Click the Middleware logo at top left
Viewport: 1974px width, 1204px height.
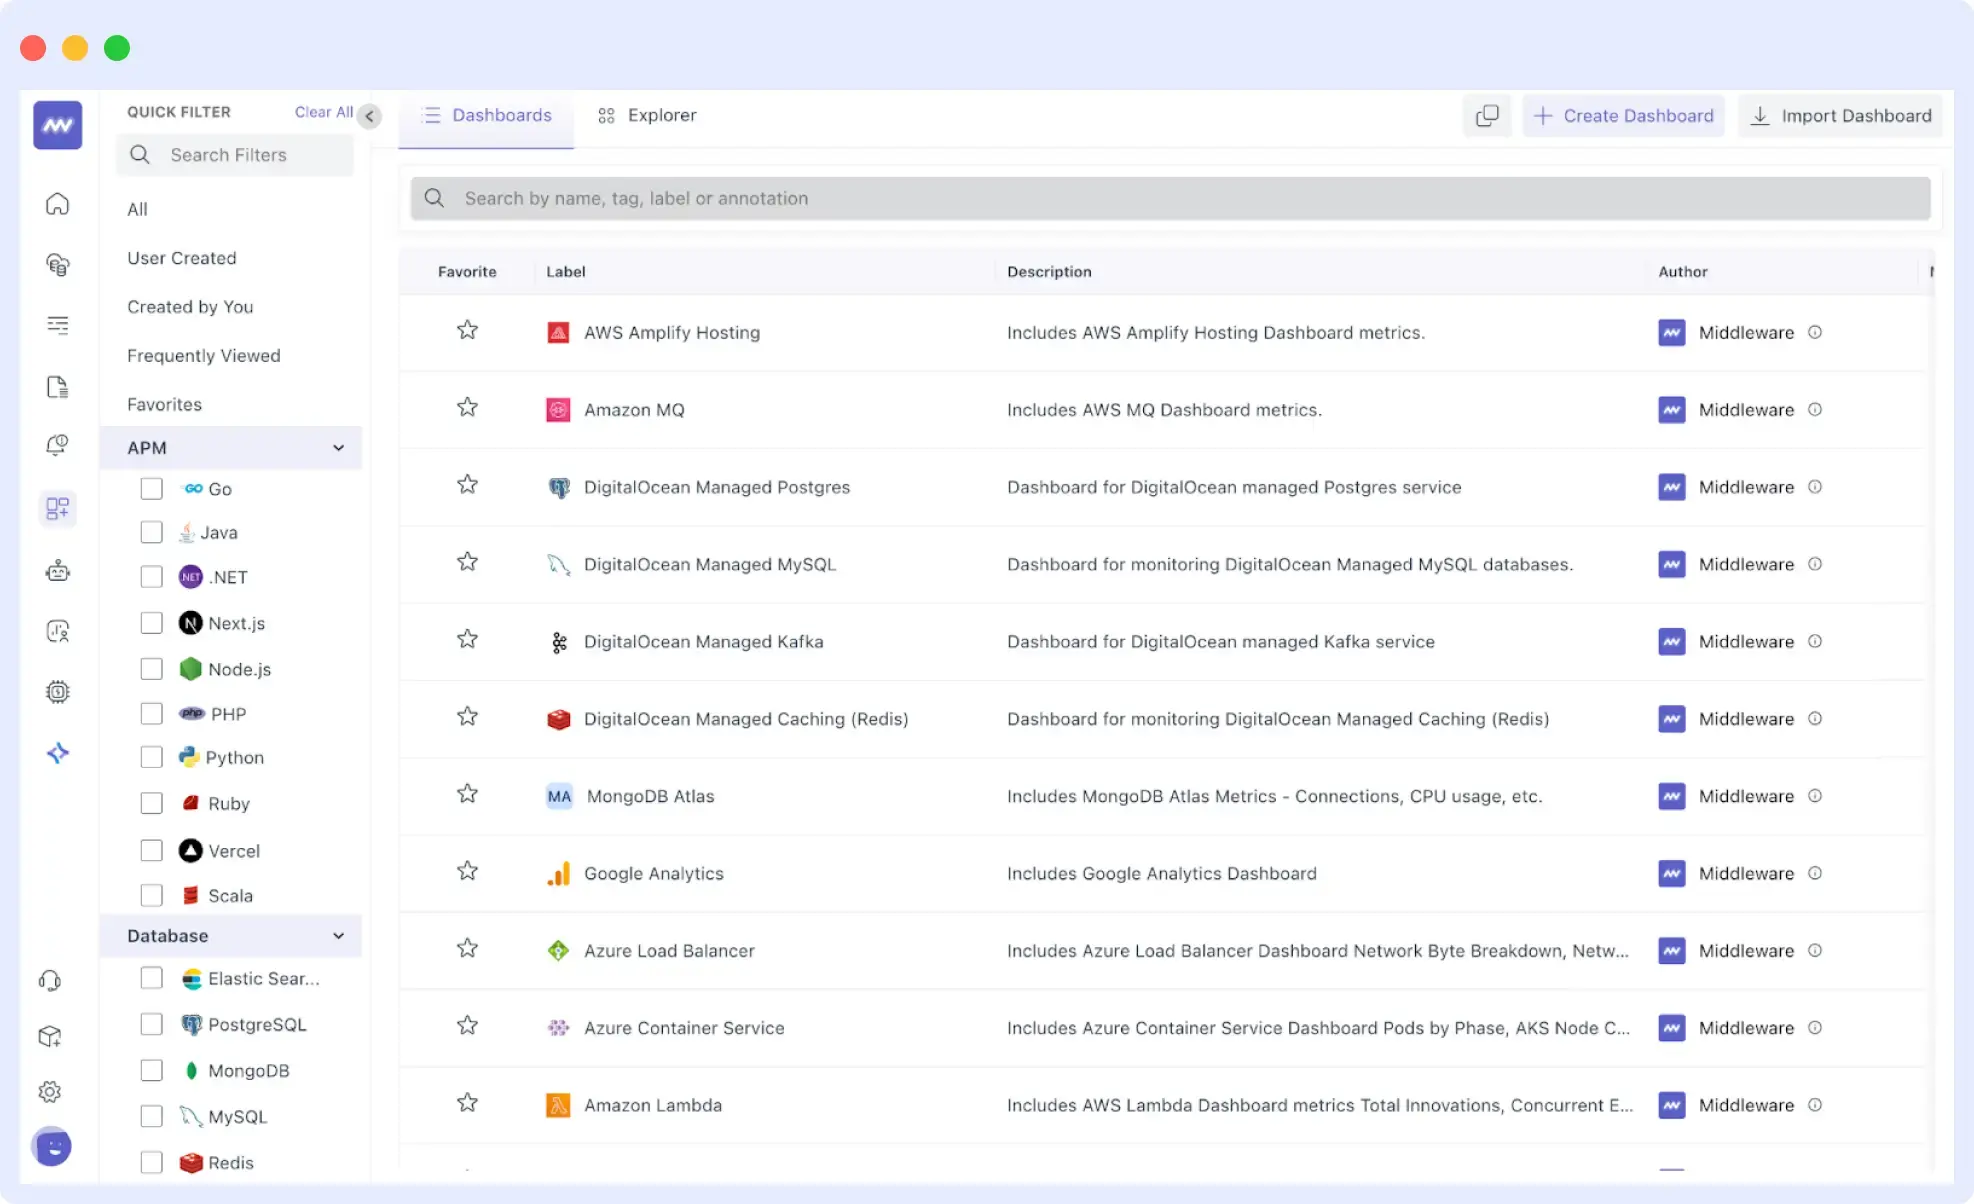(57, 124)
